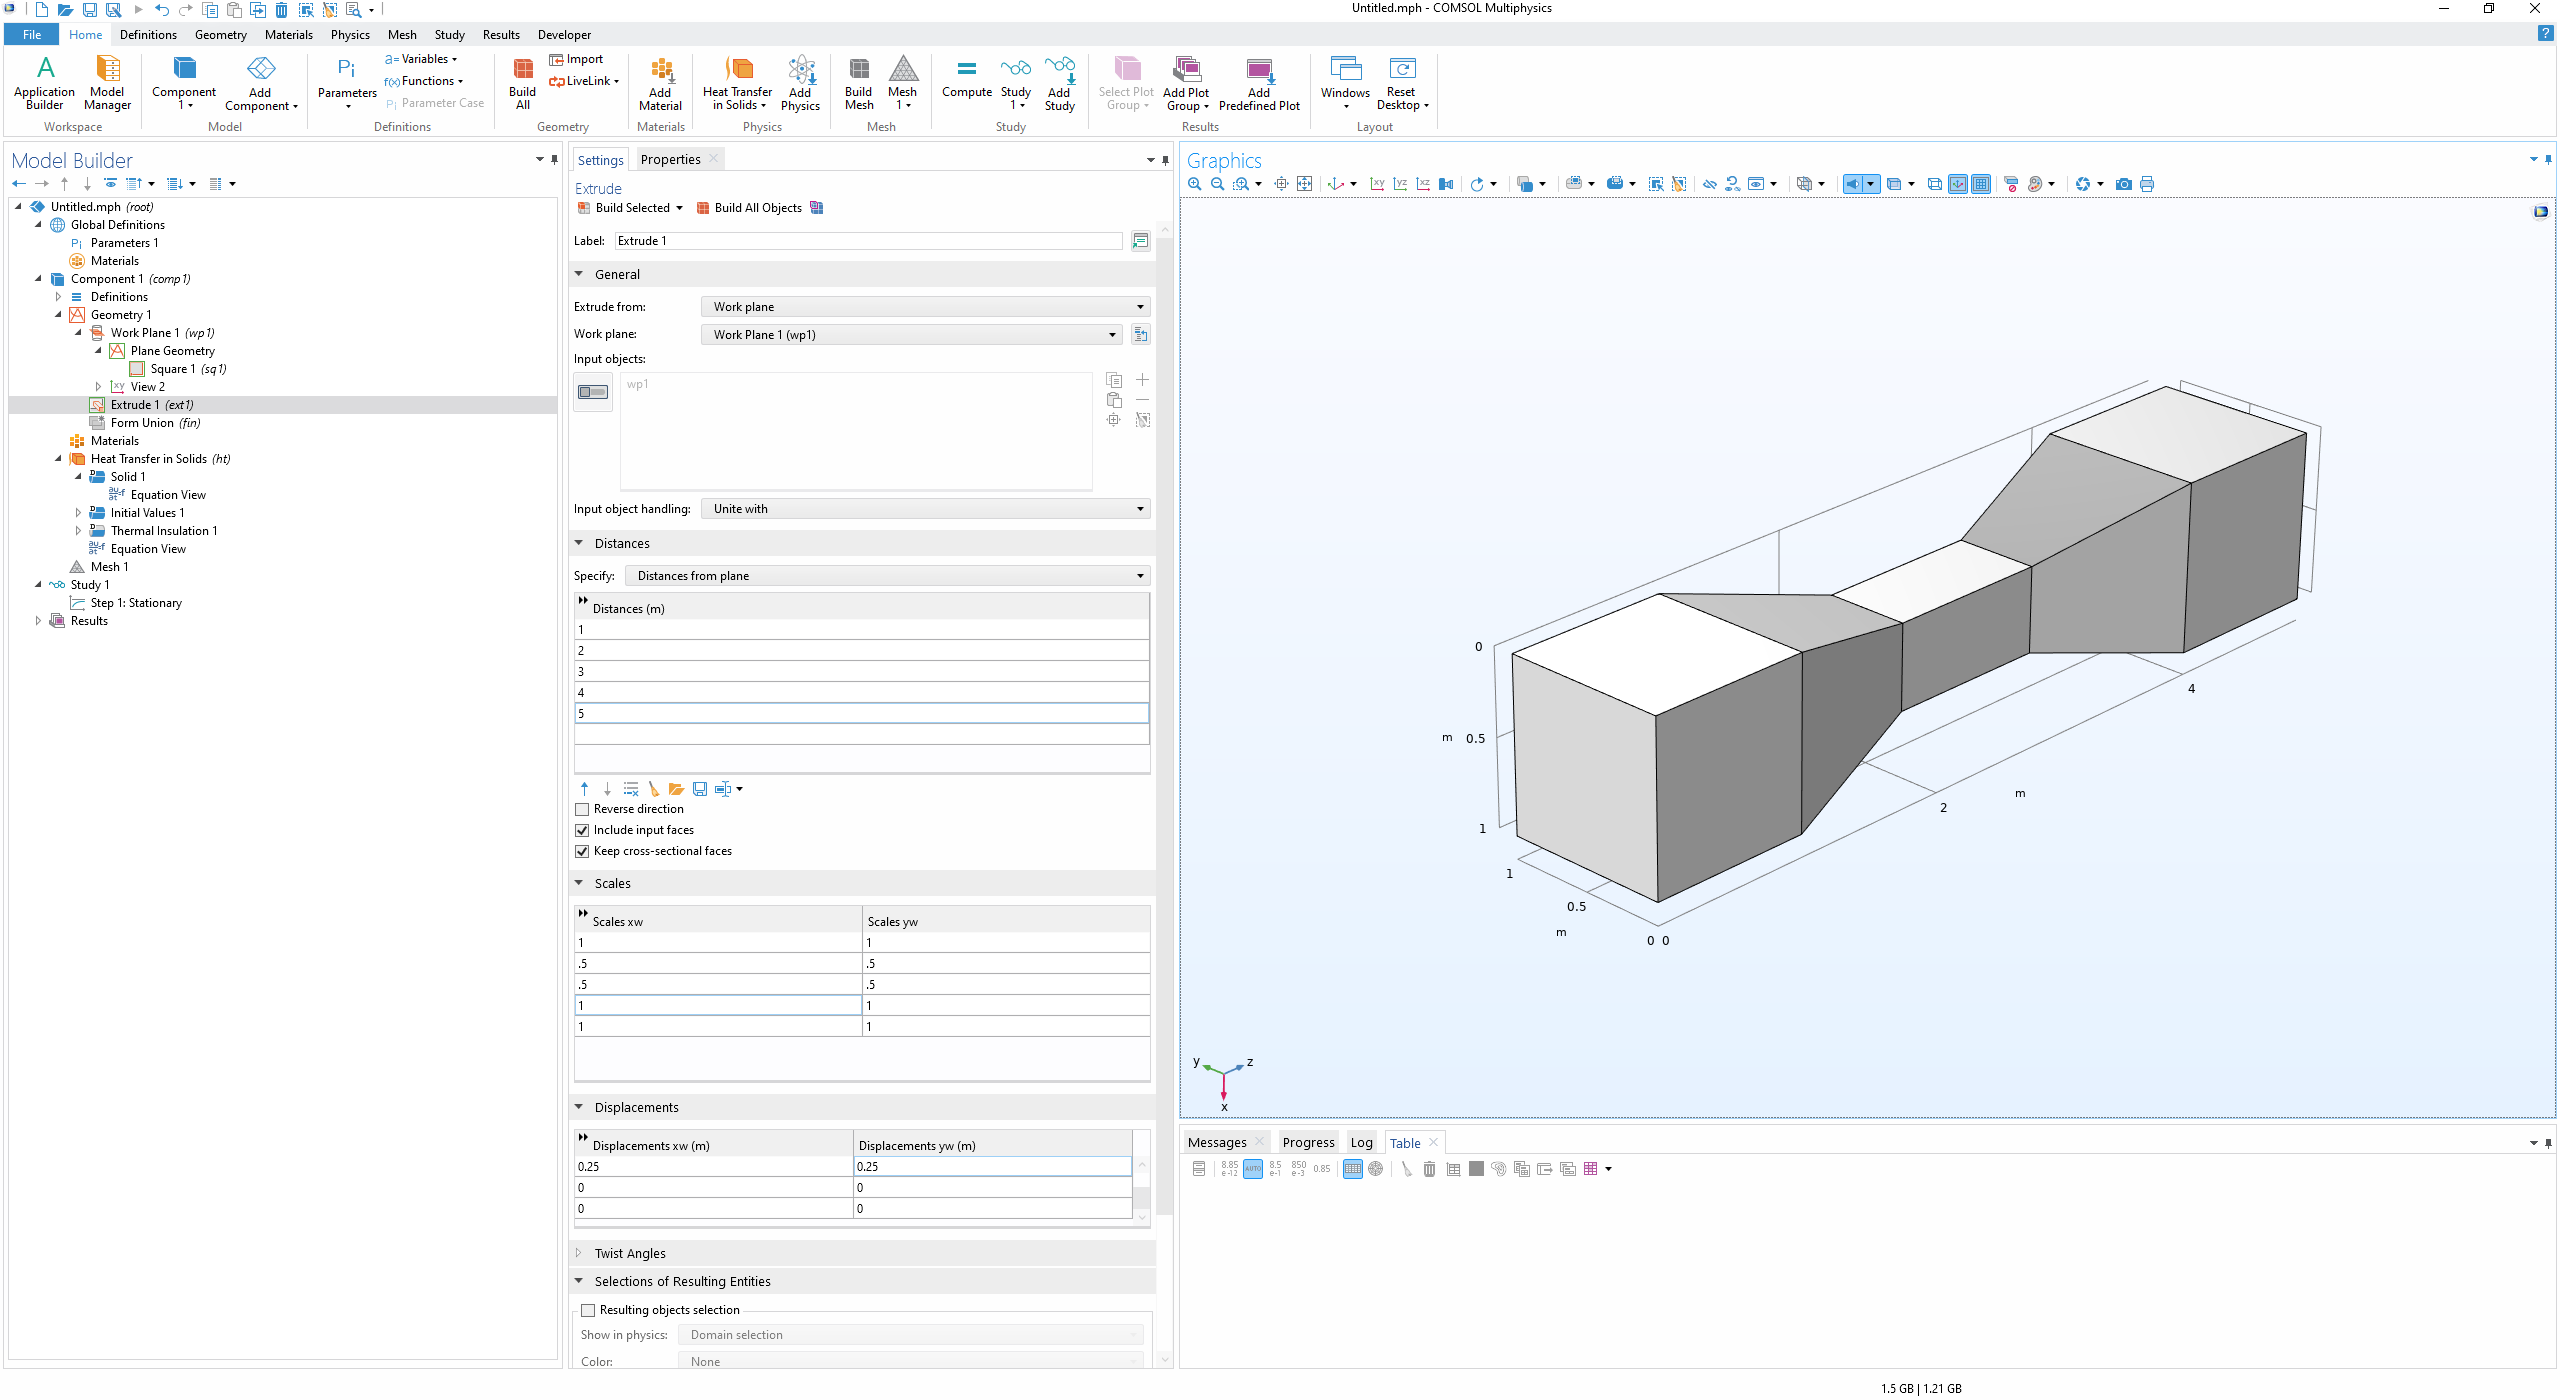2560x1400 pixels.
Task: Open the Input object handling dropdown
Action: pos(925,509)
